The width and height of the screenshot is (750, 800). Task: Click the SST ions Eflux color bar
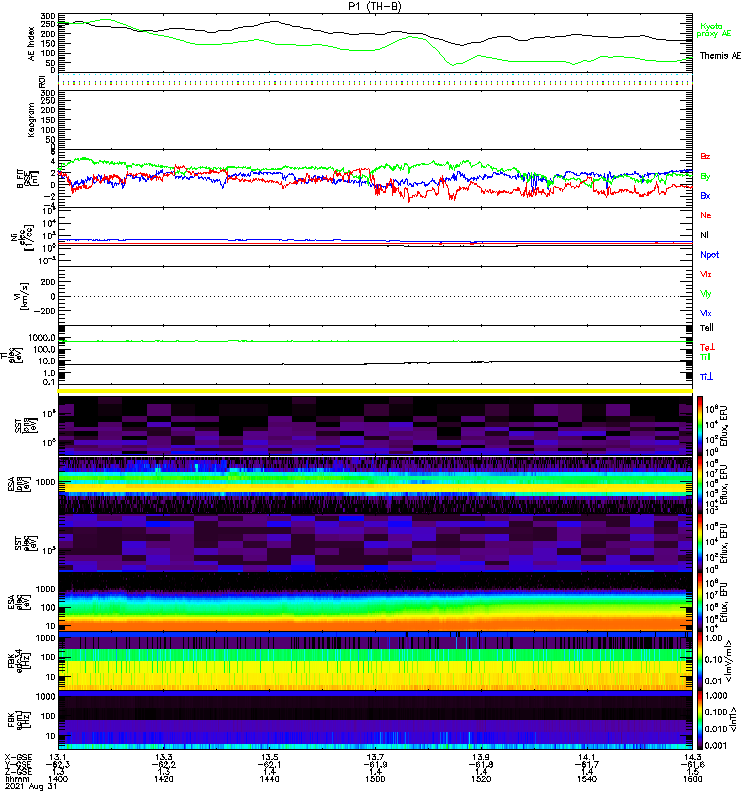coord(700,426)
